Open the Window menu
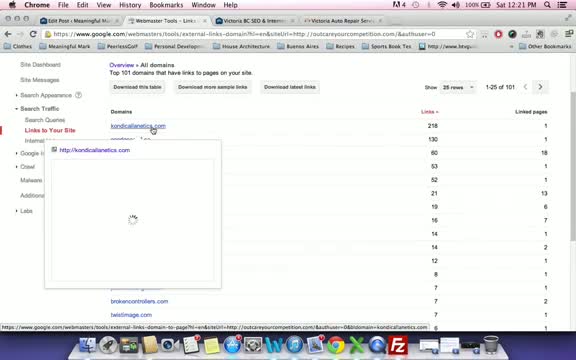Viewport: 576px width, 360px height. click(x=204, y=5)
